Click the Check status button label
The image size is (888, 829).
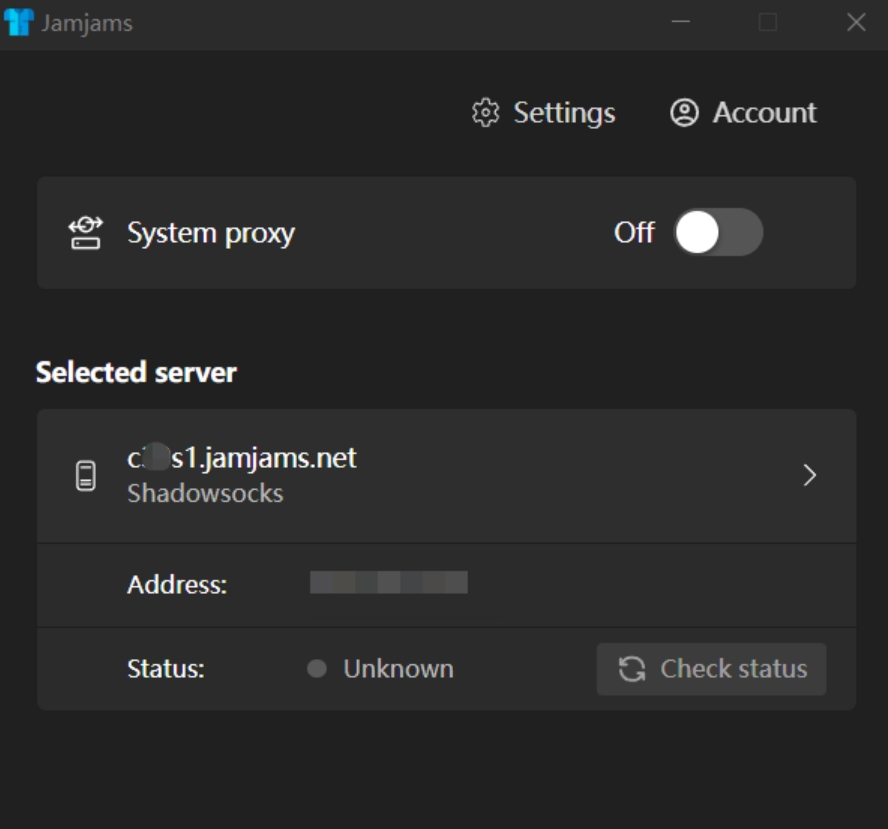pyautogui.click(x=734, y=669)
